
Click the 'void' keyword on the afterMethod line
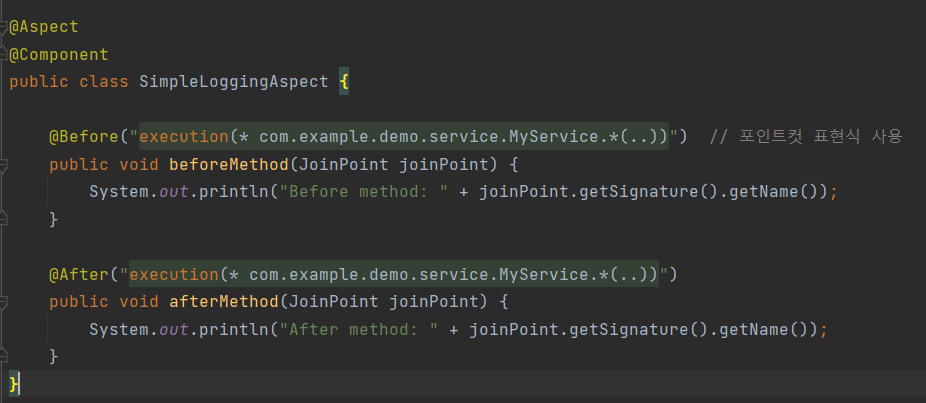pos(139,302)
